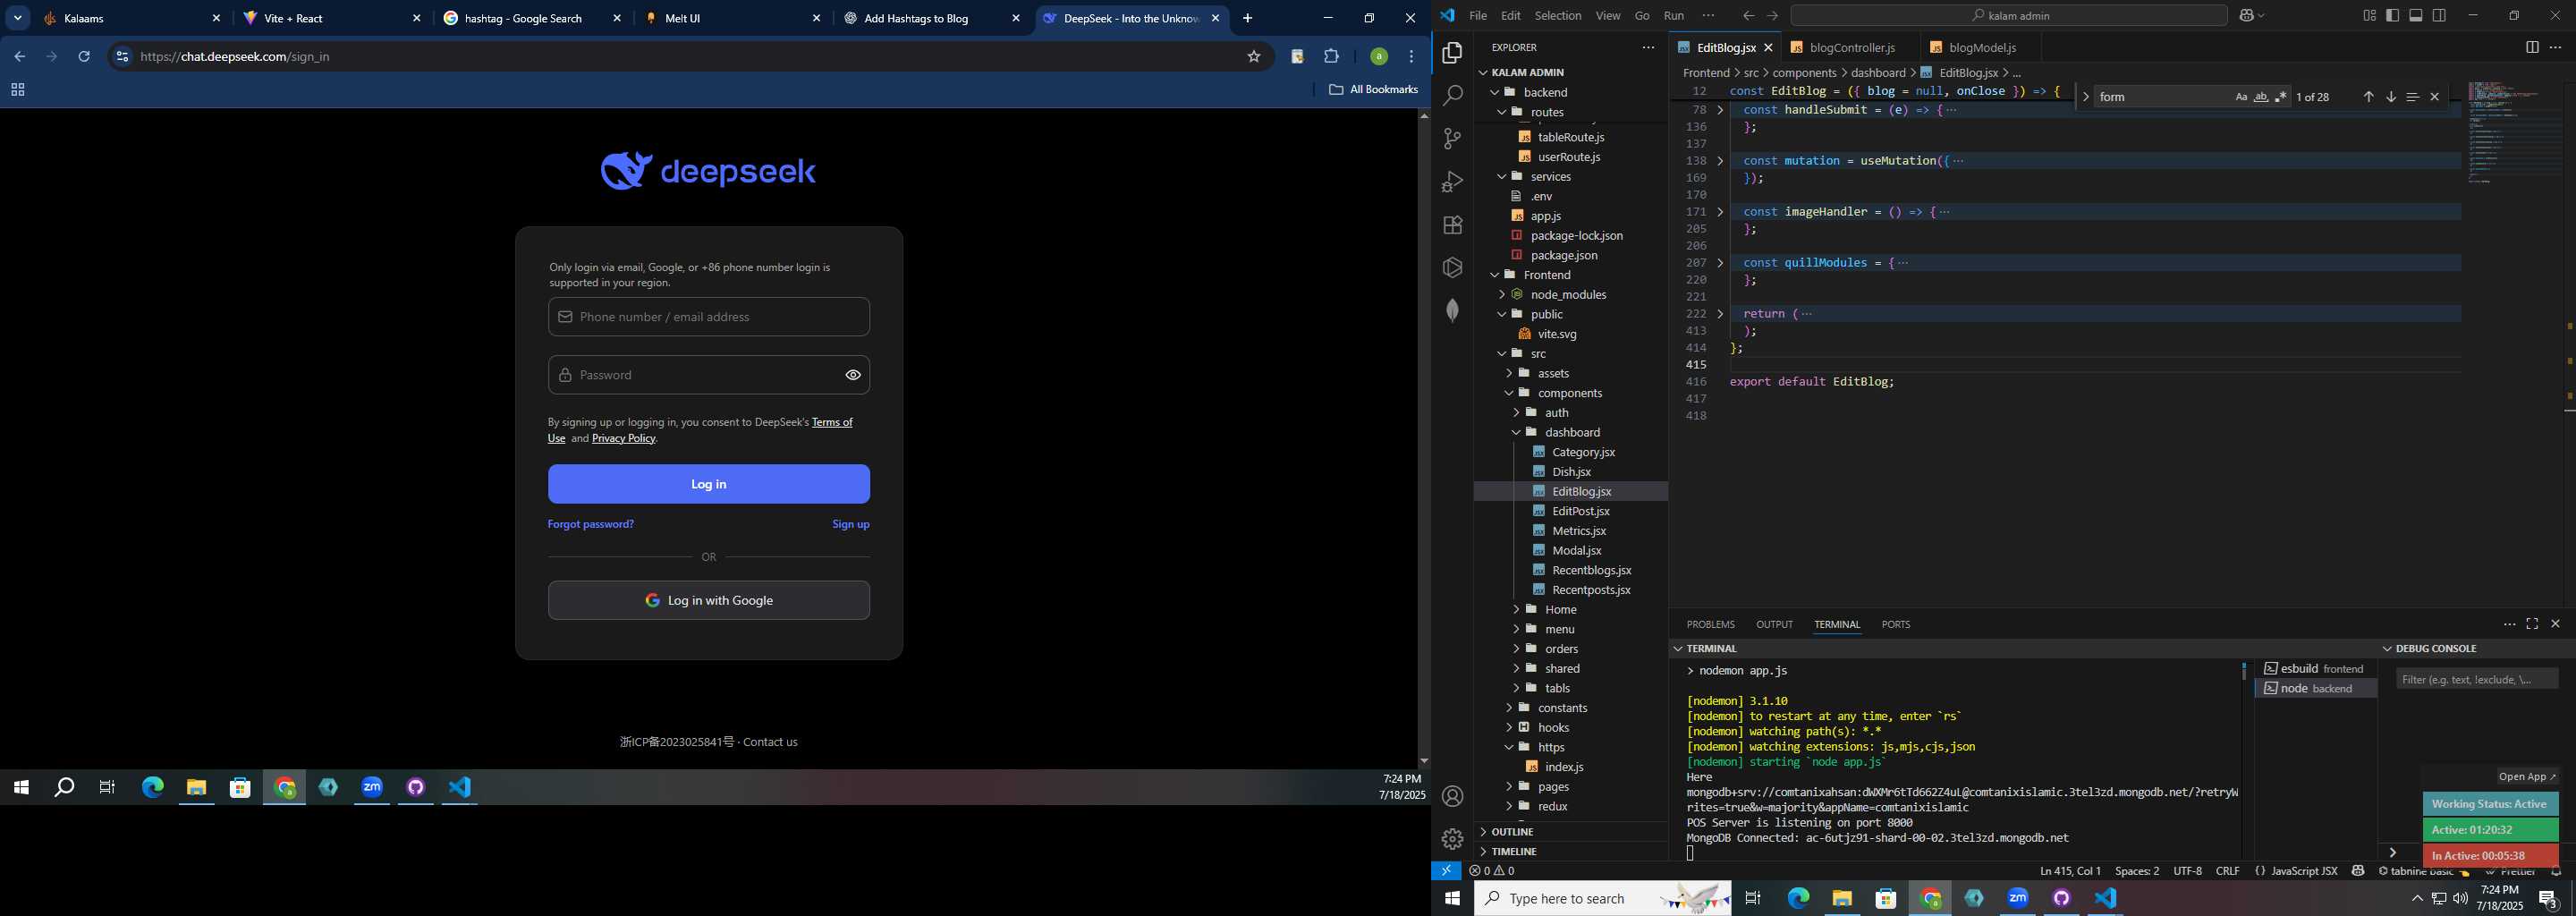Collapse the dashboard folder in Explorer
This screenshot has width=2576, height=916.
[1572, 433]
